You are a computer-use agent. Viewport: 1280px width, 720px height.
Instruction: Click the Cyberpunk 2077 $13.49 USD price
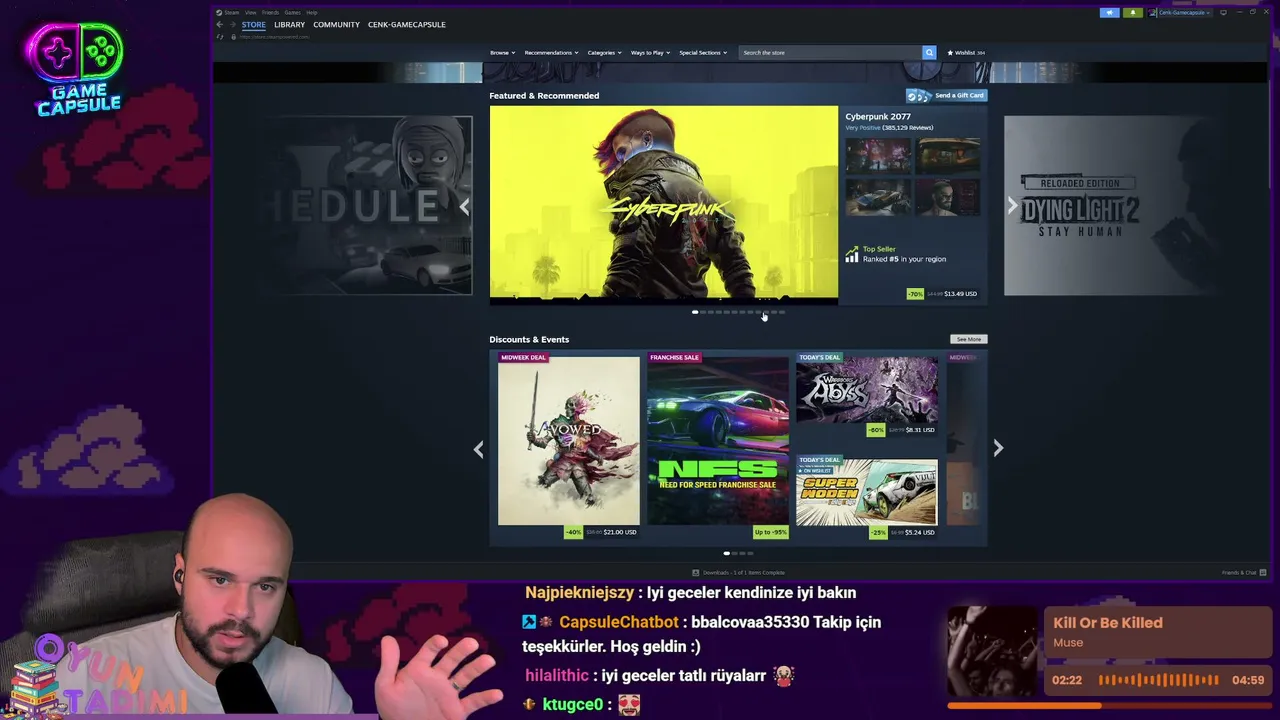[x=960, y=294]
